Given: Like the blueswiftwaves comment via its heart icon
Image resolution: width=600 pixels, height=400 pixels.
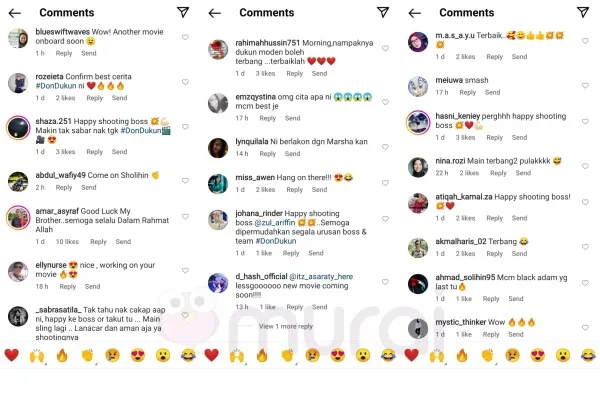Looking at the screenshot, I should click(185, 37).
